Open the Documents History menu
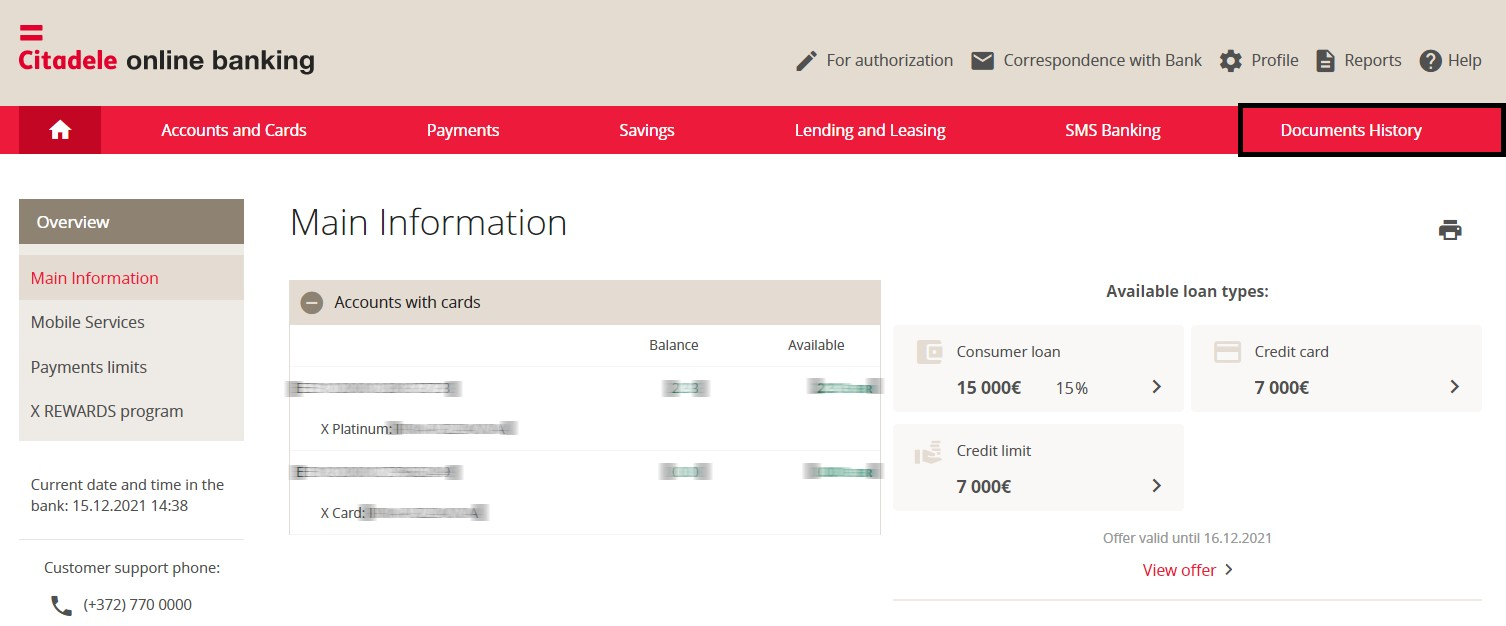The height and width of the screenshot is (626, 1506). pyautogui.click(x=1351, y=130)
